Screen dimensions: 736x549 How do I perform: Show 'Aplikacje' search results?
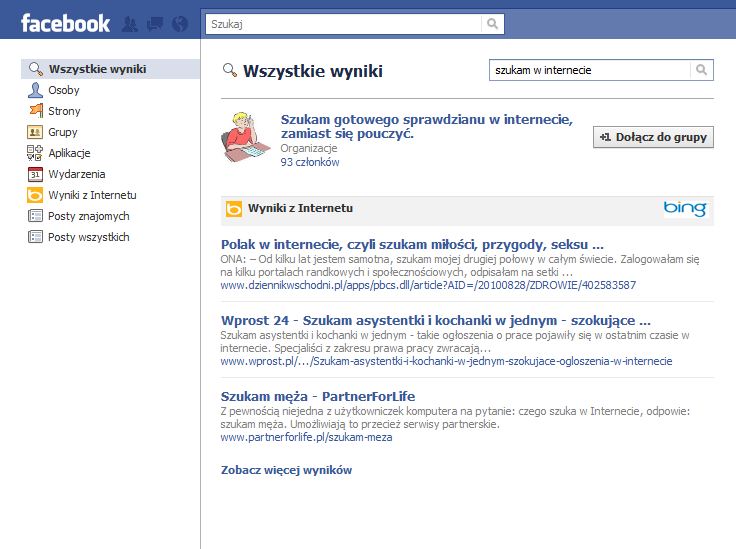(69, 153)
